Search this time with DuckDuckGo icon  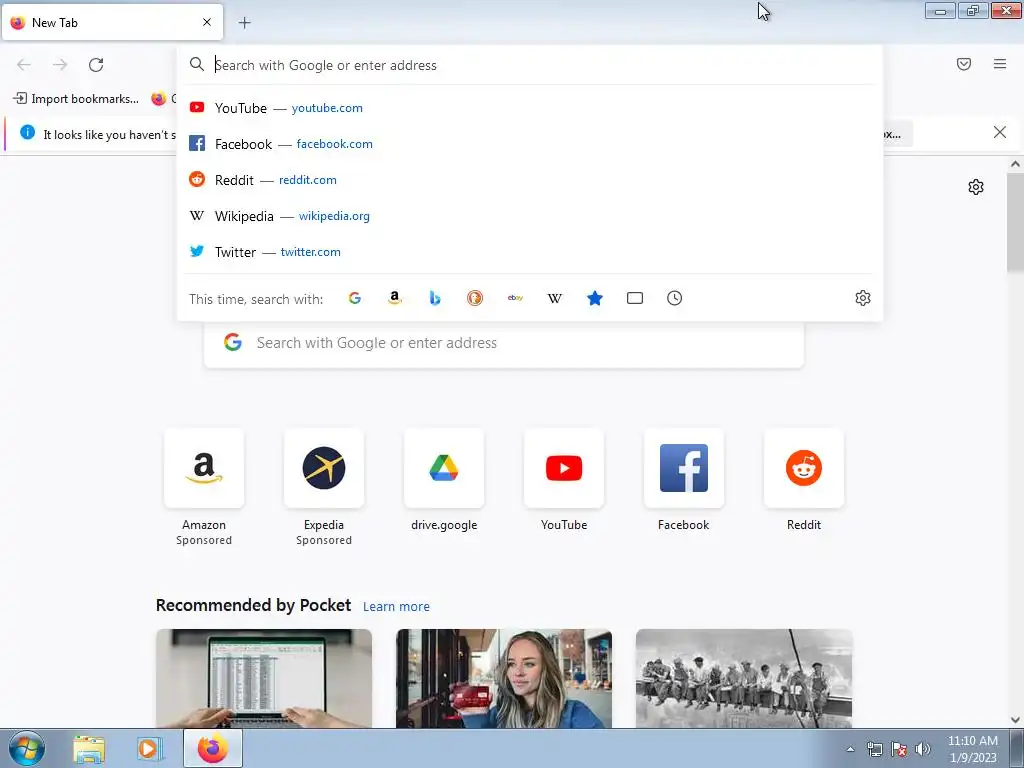tap(475, 298)
